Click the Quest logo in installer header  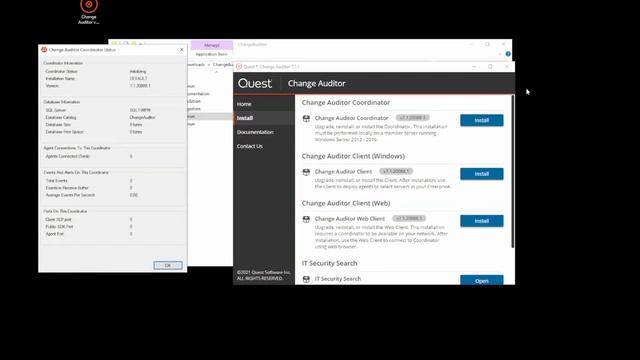point(255,83)
